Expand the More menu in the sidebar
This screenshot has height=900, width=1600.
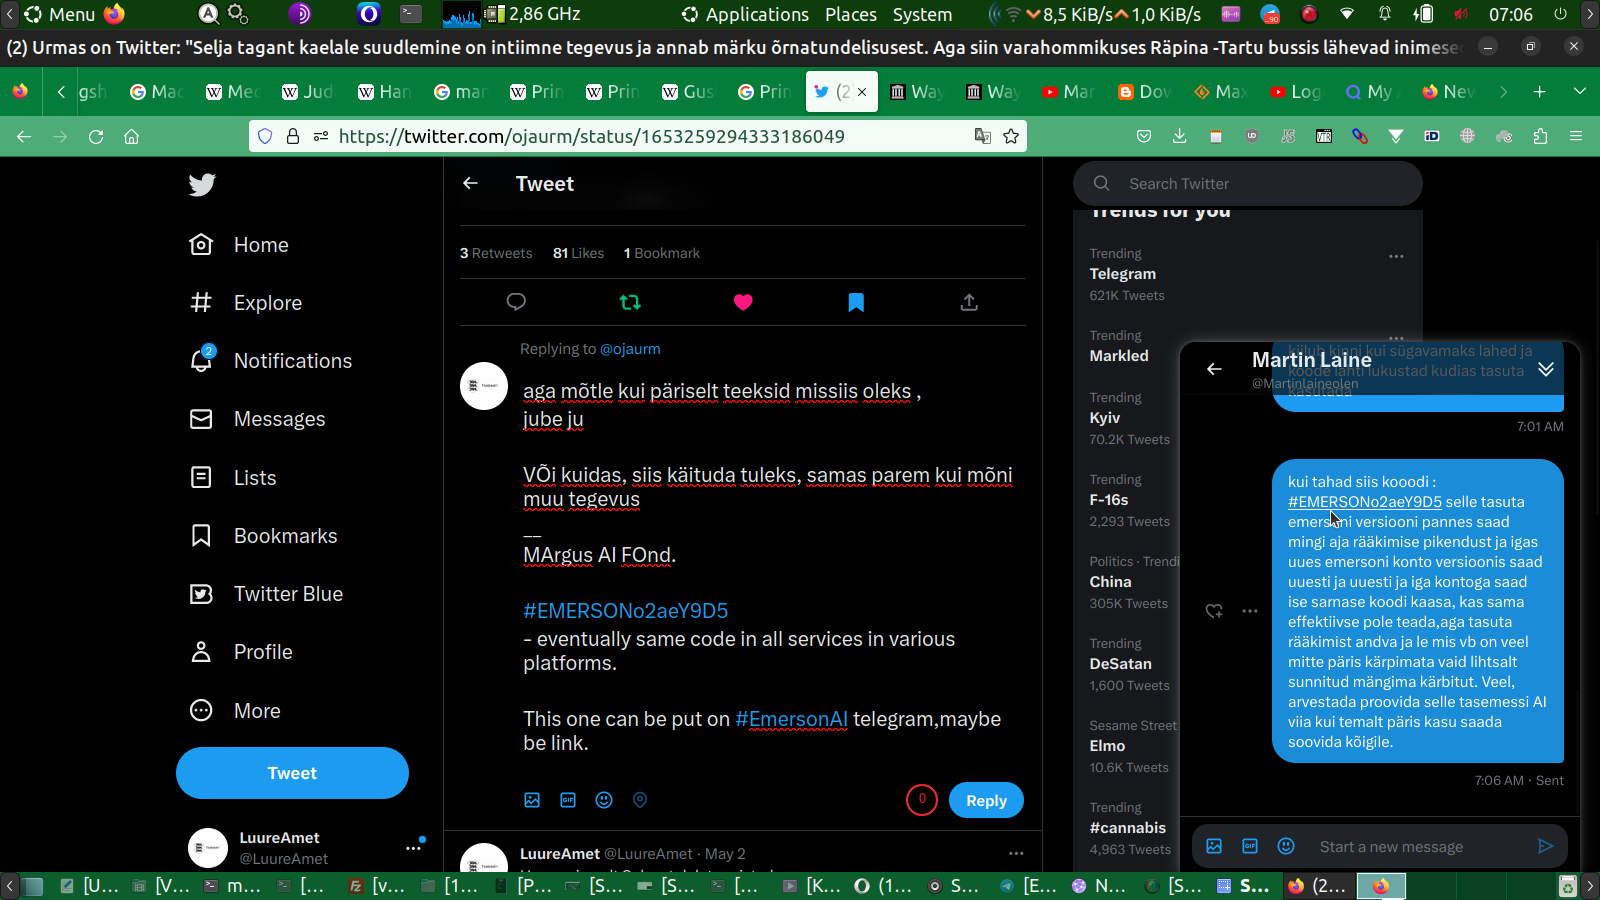click(236, 711)
